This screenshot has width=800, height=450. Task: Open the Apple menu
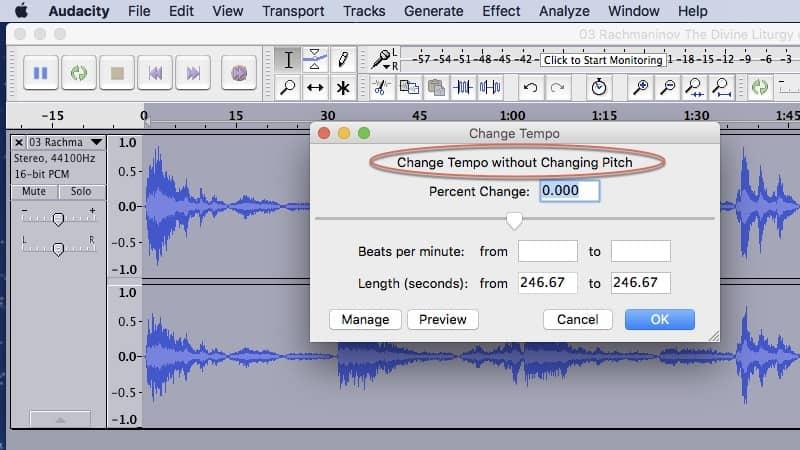21,11
